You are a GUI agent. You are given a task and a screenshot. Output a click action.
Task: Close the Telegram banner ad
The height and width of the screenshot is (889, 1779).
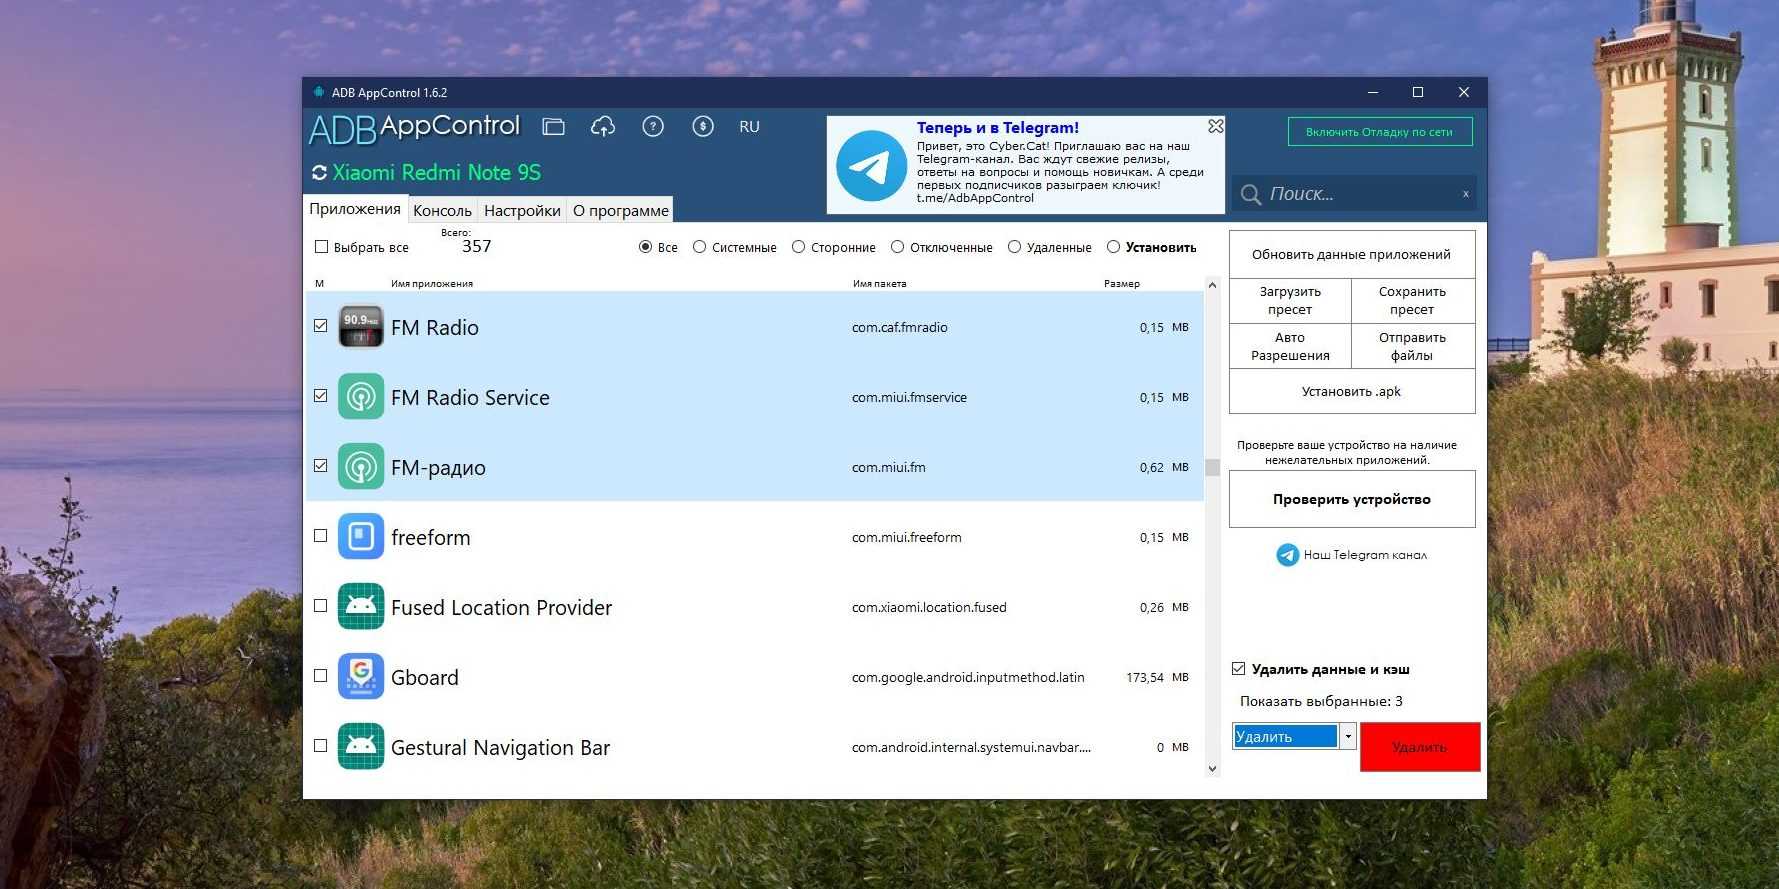tap(1215, 126)
